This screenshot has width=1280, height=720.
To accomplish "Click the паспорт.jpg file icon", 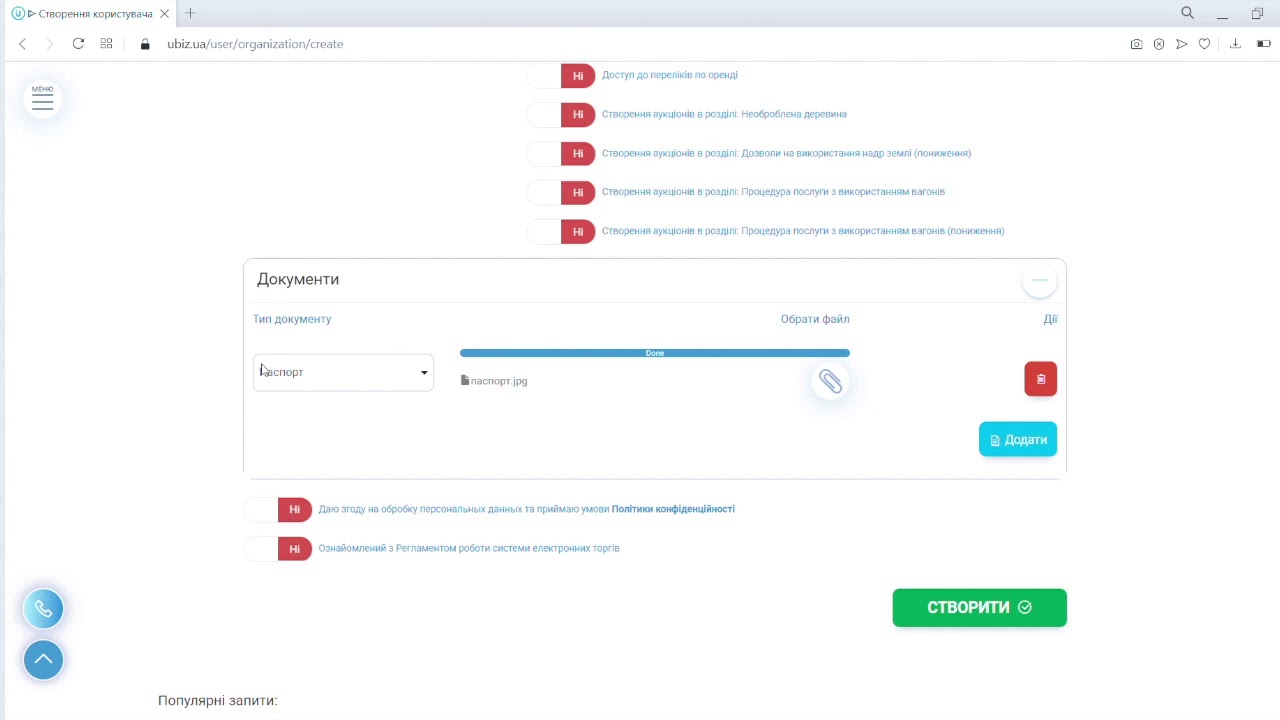I will (x=464, y=381).
